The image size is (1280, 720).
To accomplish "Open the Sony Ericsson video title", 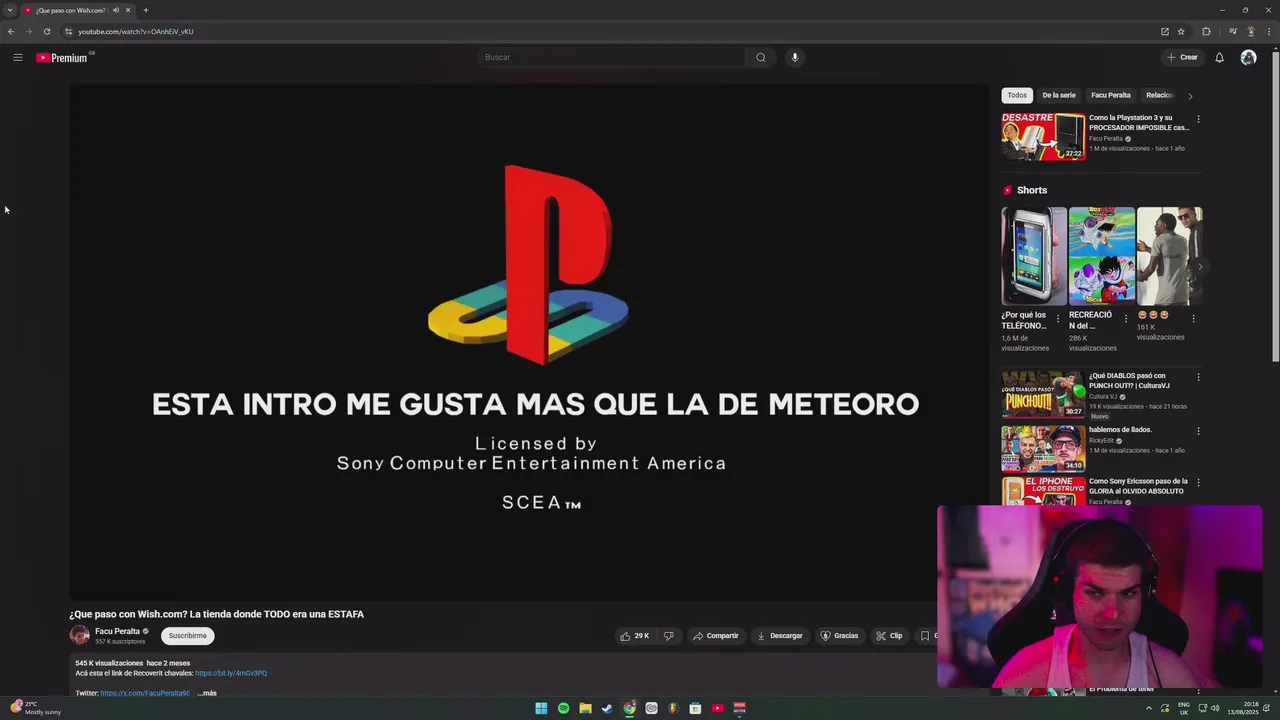I will pos(1138,486).
